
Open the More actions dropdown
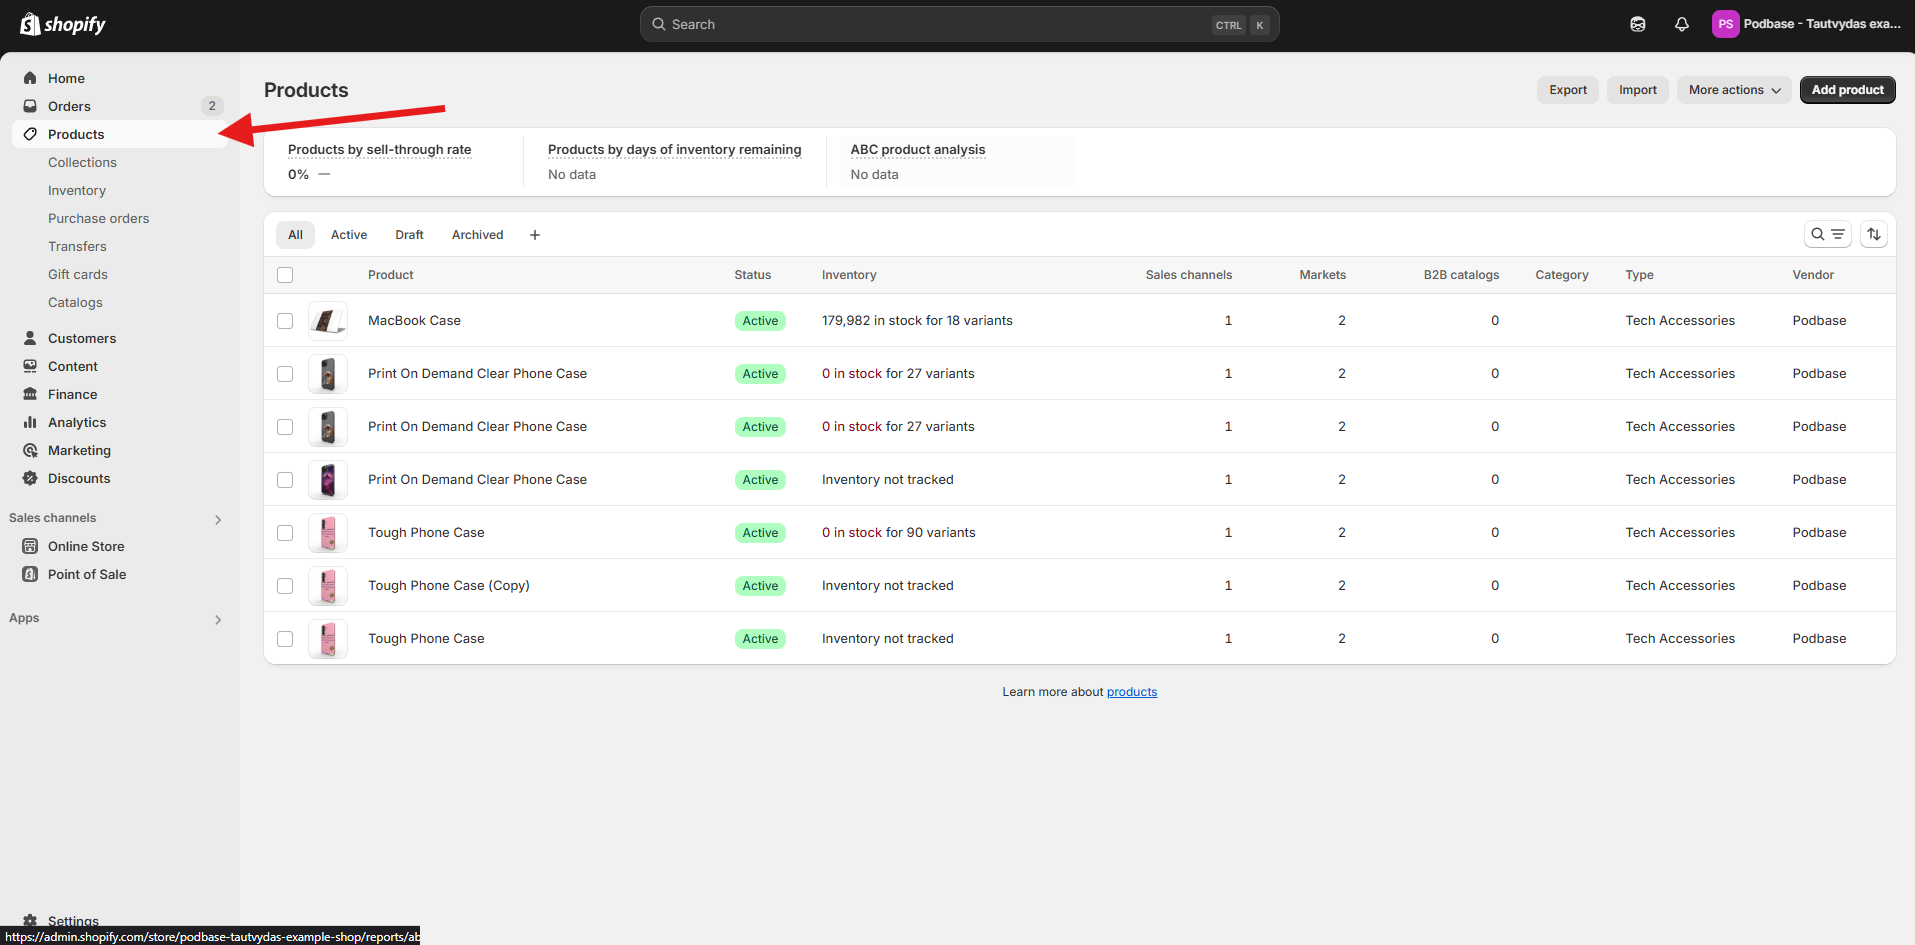1734,90
